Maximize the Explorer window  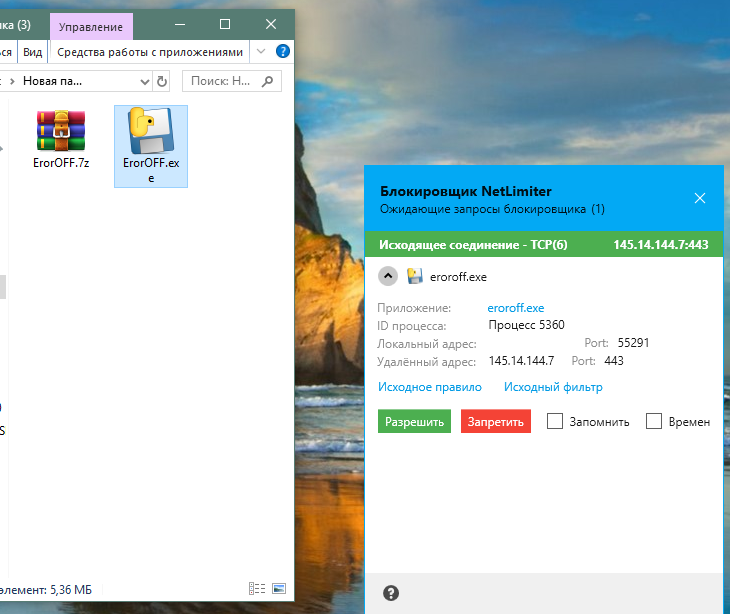(225, 24)
